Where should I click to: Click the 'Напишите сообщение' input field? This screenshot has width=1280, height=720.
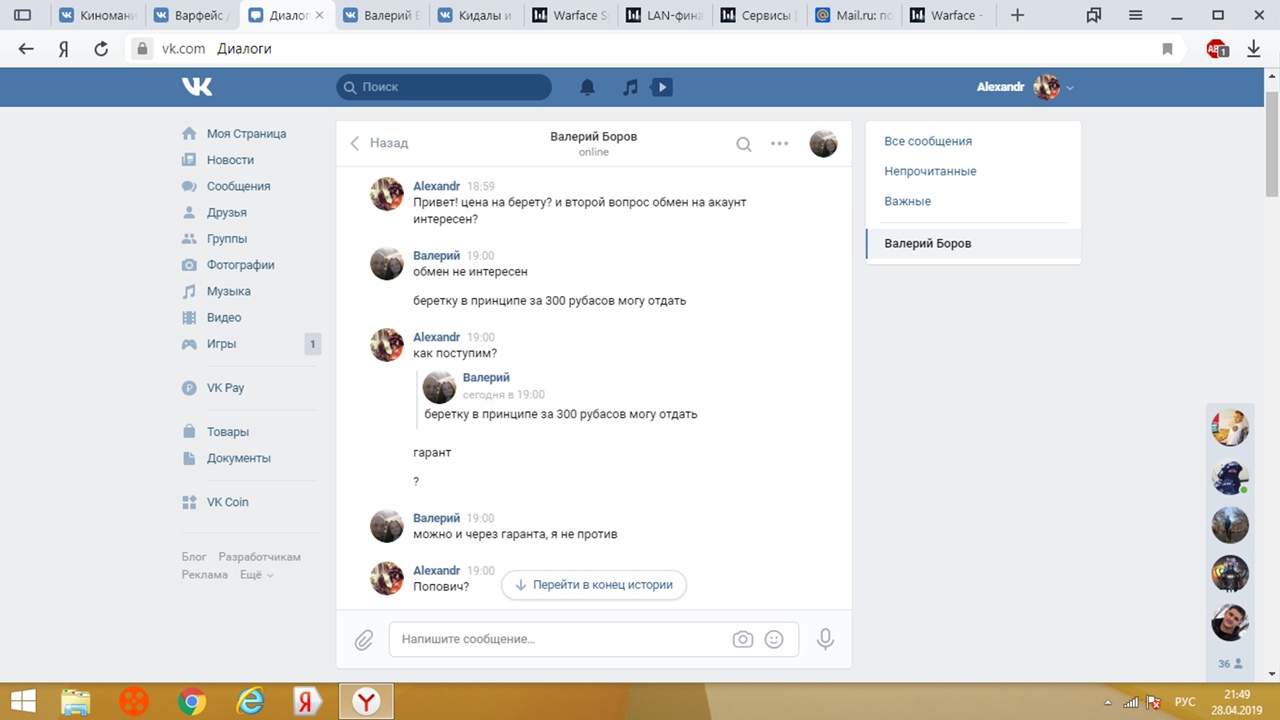point(560,639)
